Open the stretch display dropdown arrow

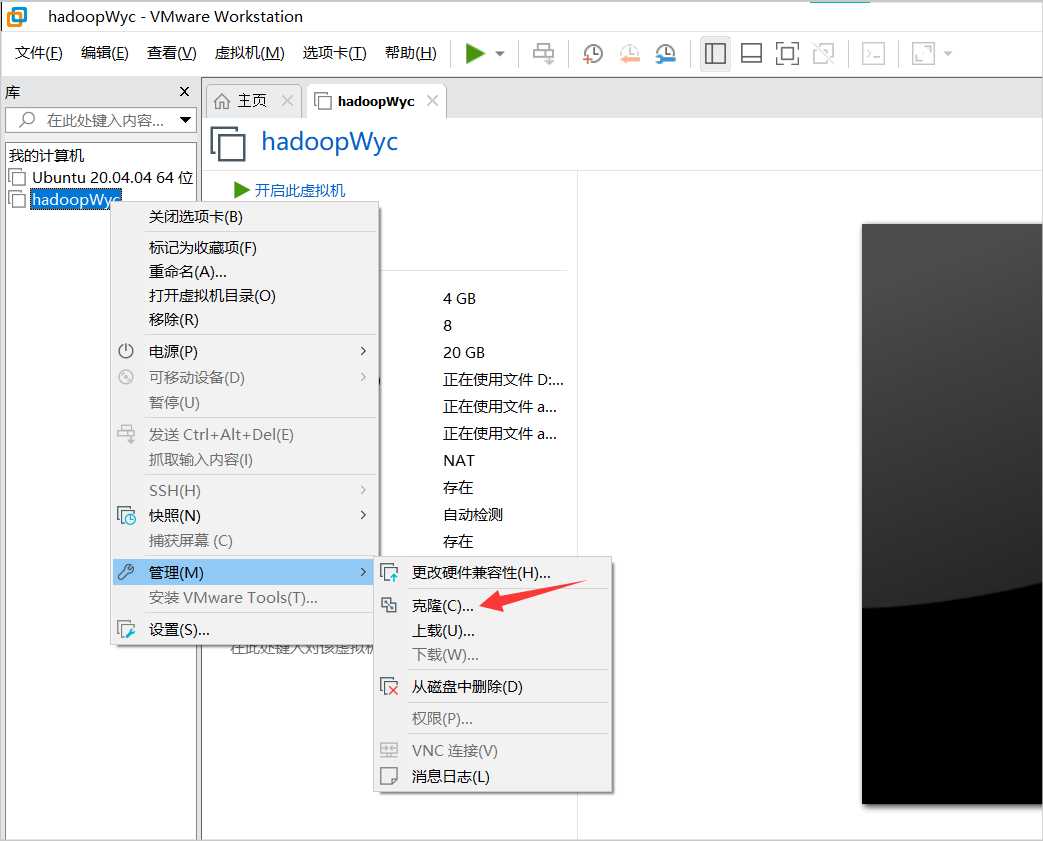pyautogui.click(x=948, y=54)
